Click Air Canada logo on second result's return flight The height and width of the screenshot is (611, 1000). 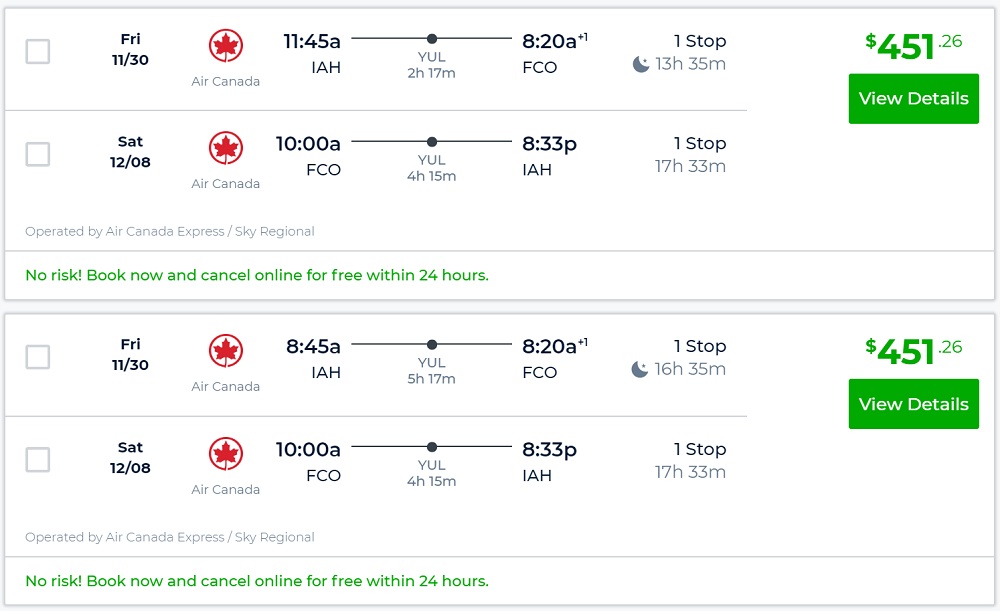click(x=226, y=454)
